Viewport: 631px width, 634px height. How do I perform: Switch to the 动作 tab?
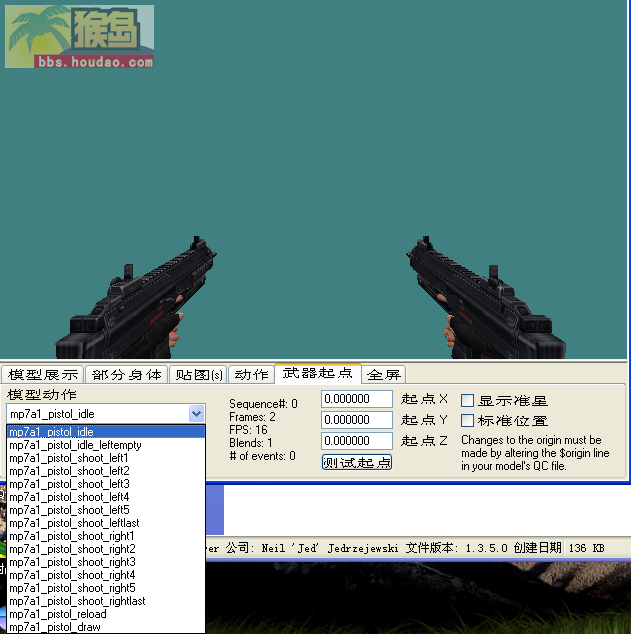251,374
